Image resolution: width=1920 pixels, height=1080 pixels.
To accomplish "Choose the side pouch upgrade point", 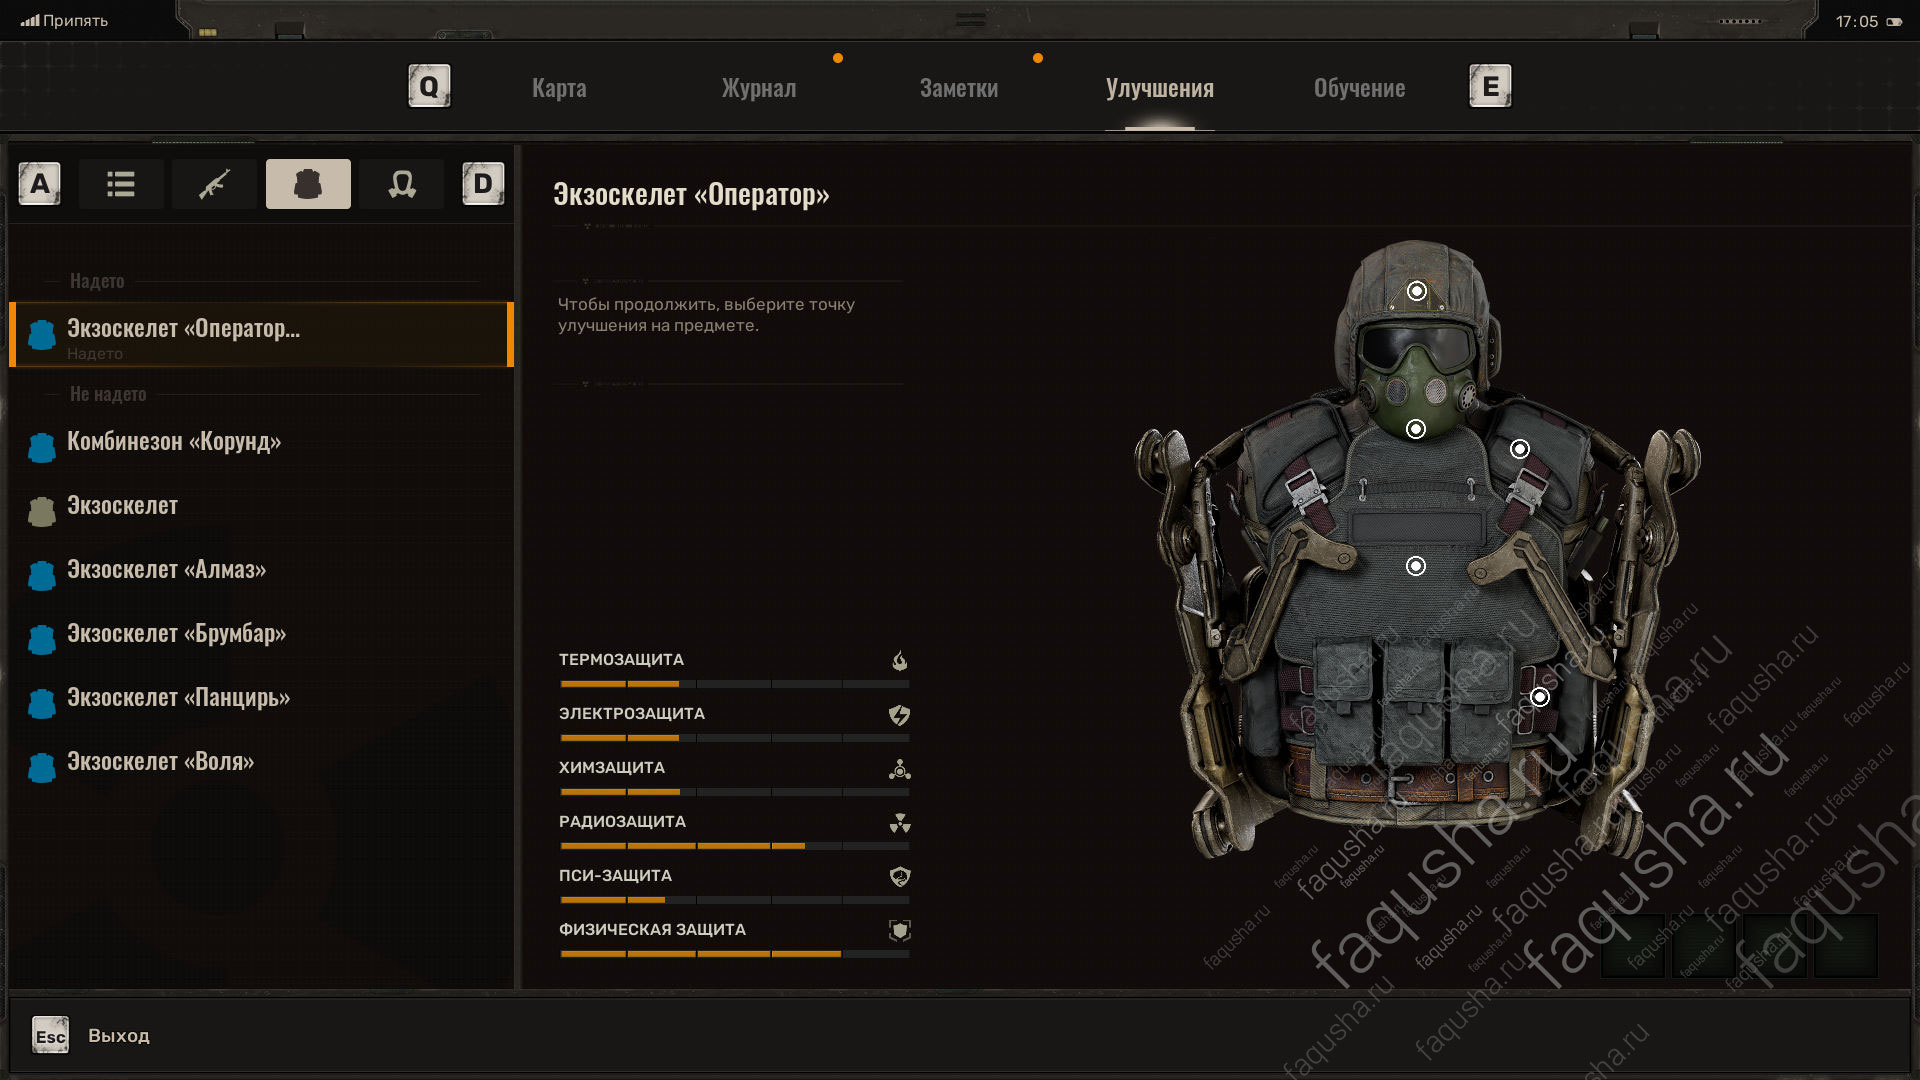I will point(1540,697).
